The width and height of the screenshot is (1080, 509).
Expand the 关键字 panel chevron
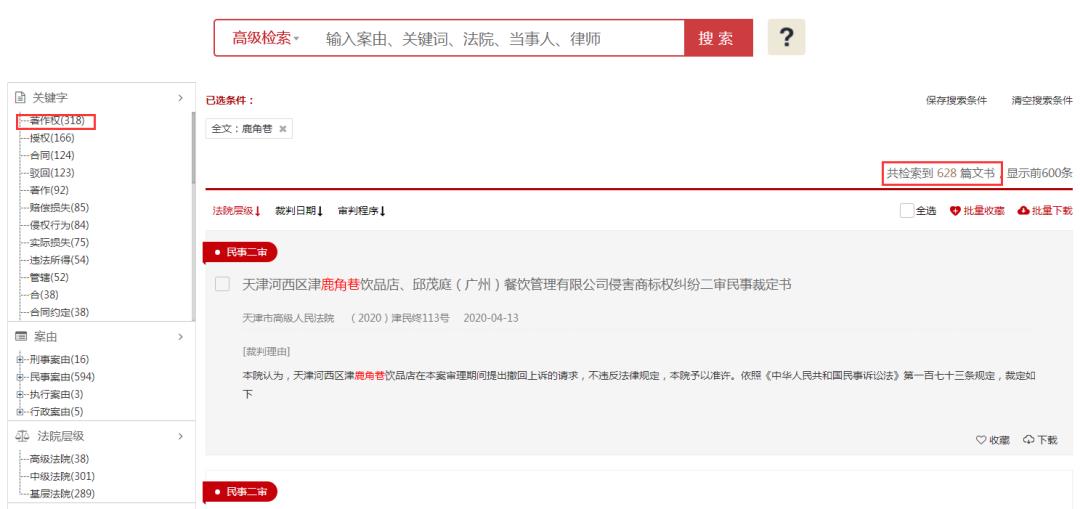[179, 98]
